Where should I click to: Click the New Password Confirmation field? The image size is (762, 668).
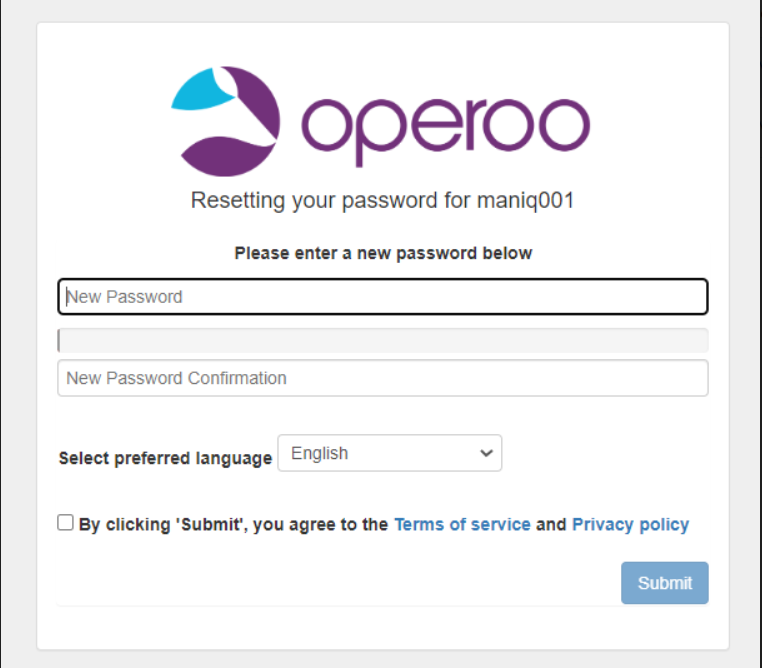click(x=383, y=378)
